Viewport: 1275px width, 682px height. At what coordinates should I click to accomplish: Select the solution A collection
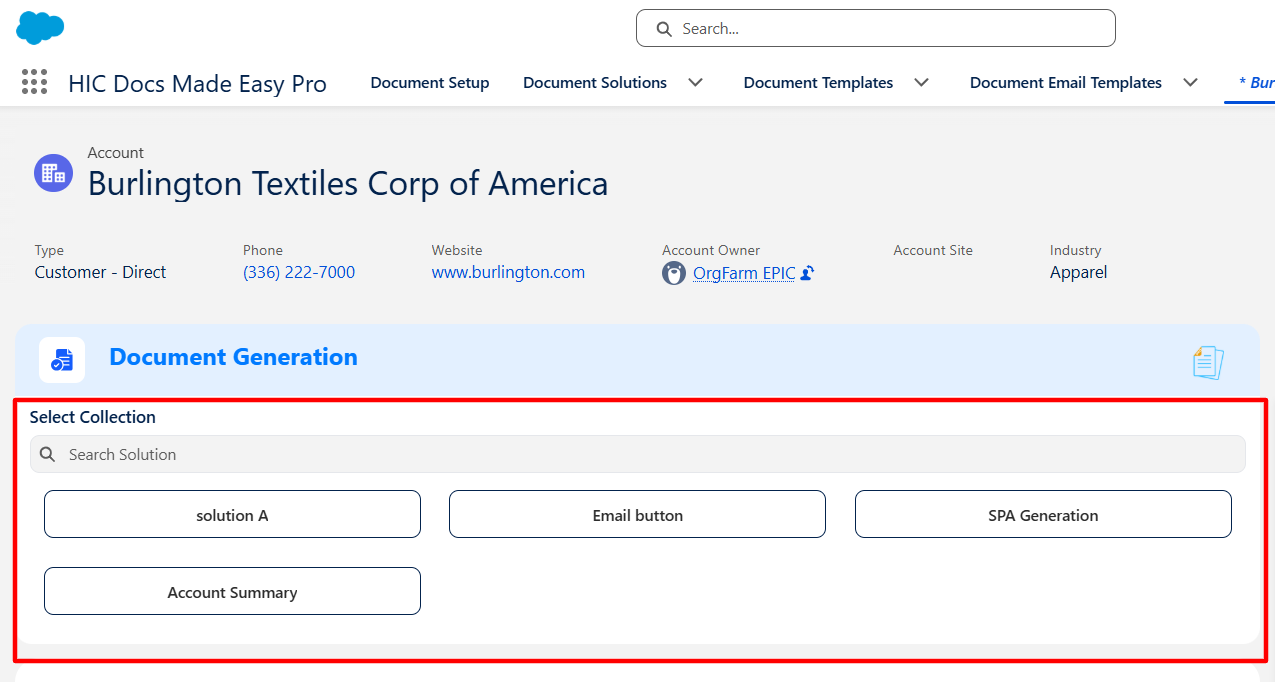(232, 514)
